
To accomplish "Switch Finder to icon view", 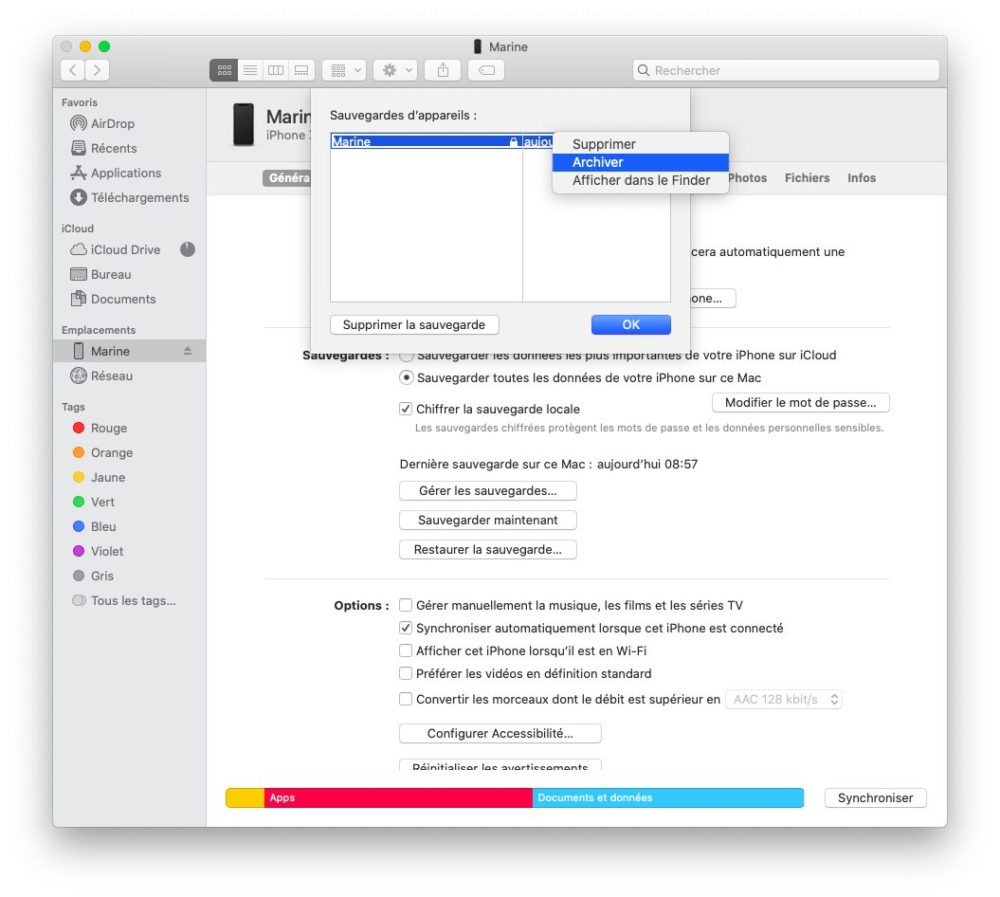I will (x=224, y=70).
